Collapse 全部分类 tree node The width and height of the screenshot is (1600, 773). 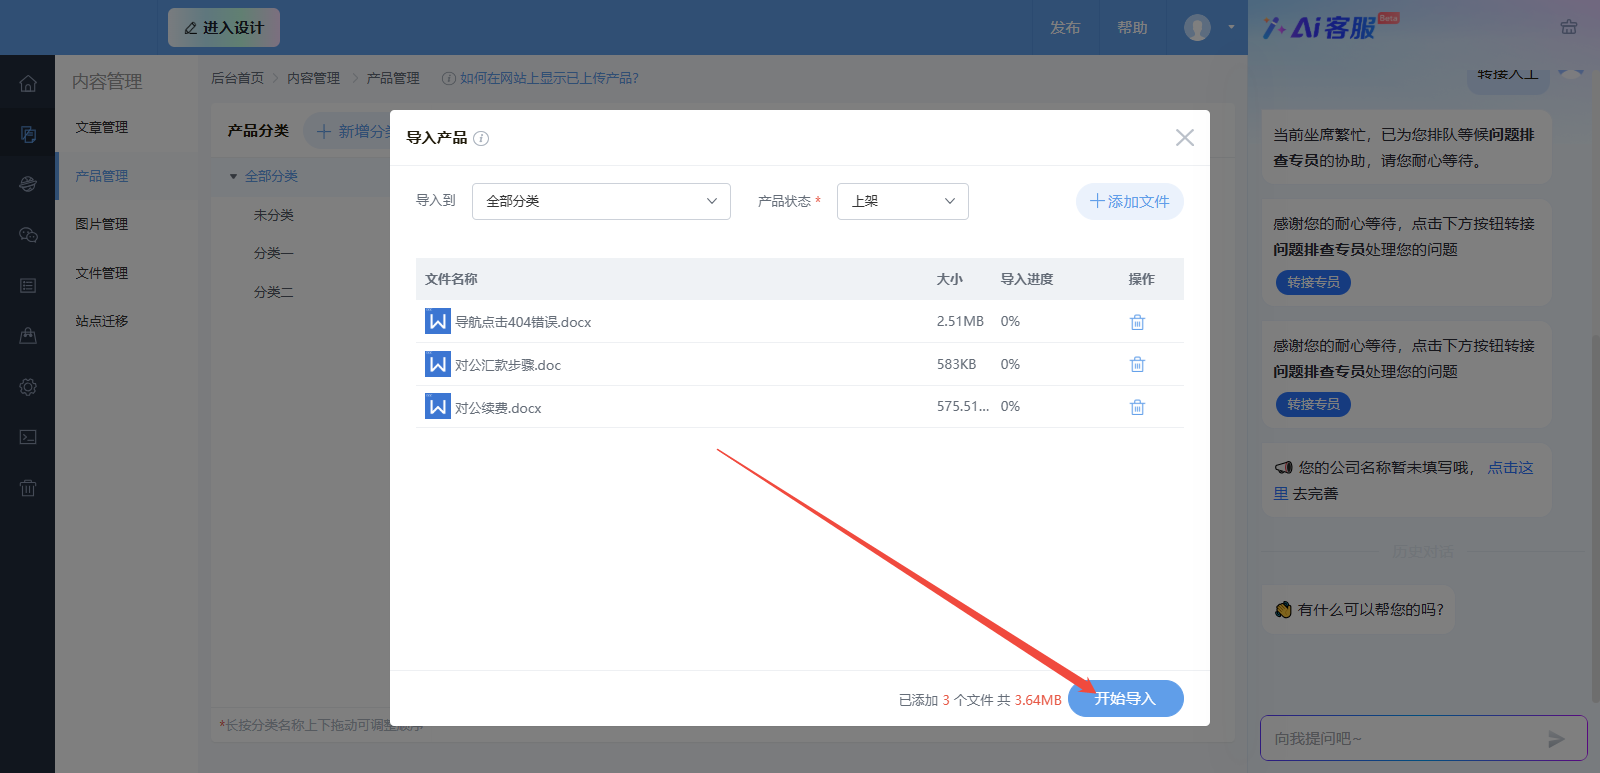234,176
